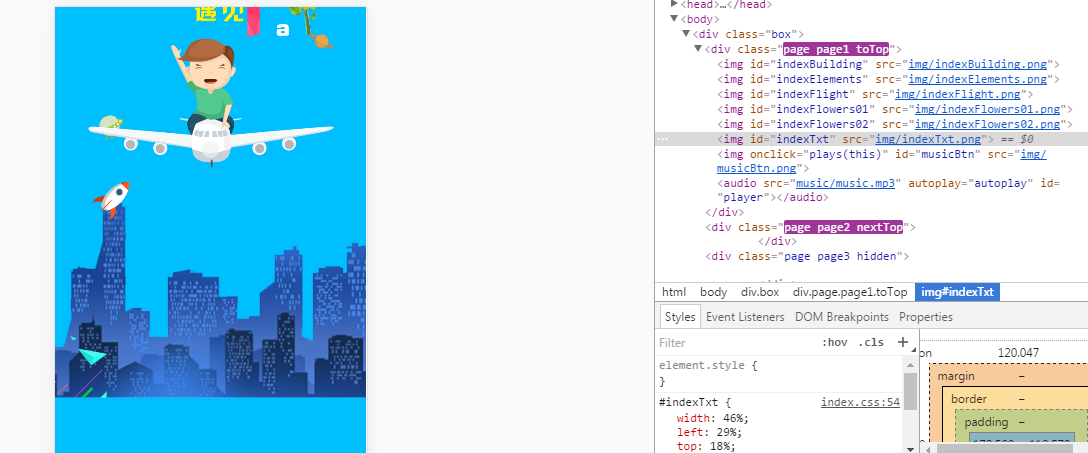Edit the width: 46% declaration
This screenshot has height=453, width=1088.
(713, 418)
